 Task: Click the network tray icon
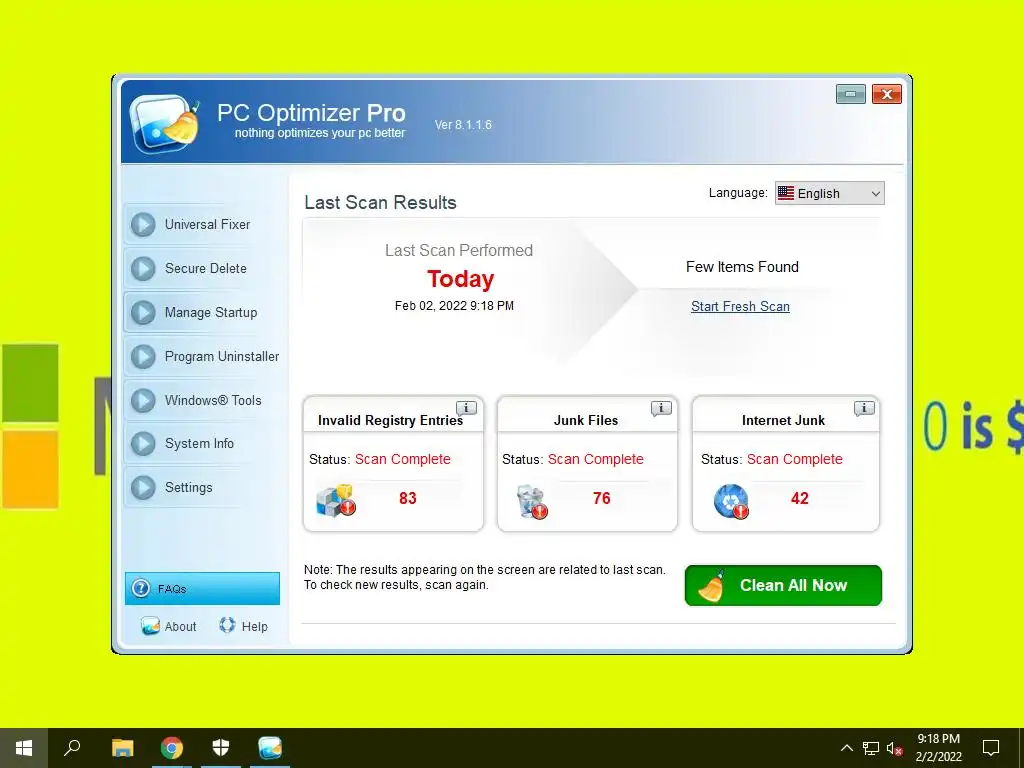[871, 748]
